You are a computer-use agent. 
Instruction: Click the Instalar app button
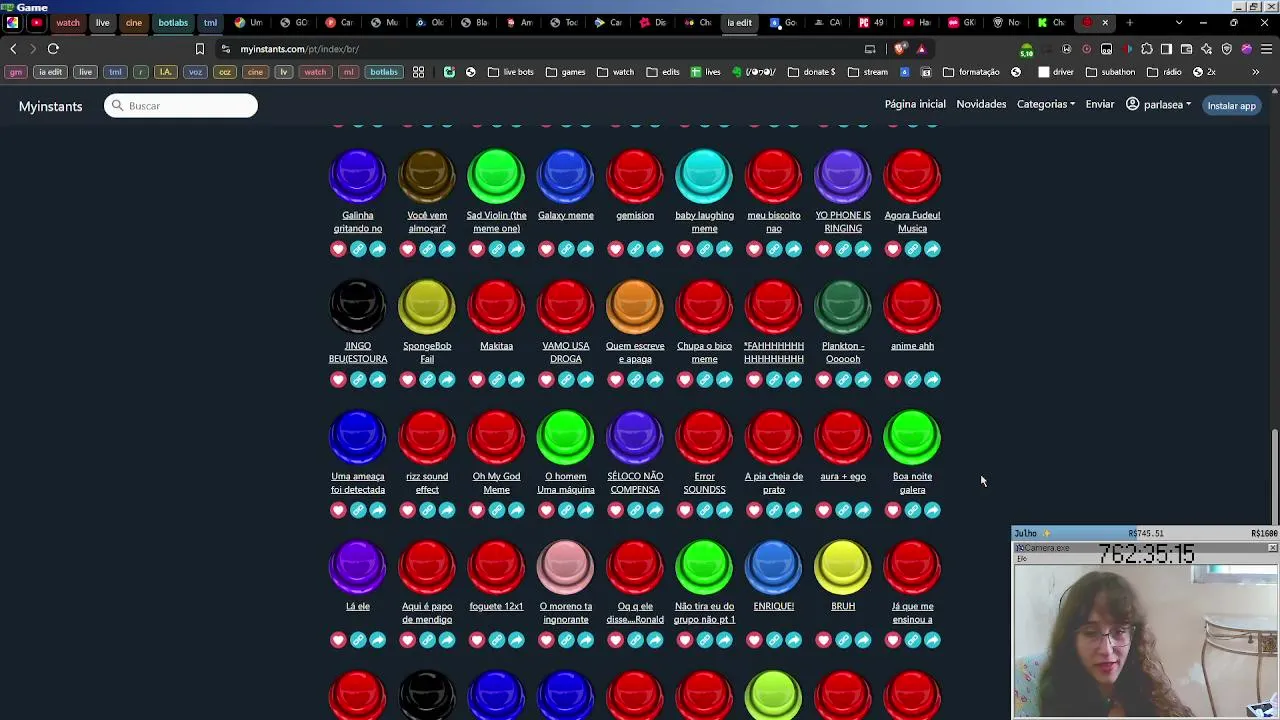click(x=1231, y=105)
